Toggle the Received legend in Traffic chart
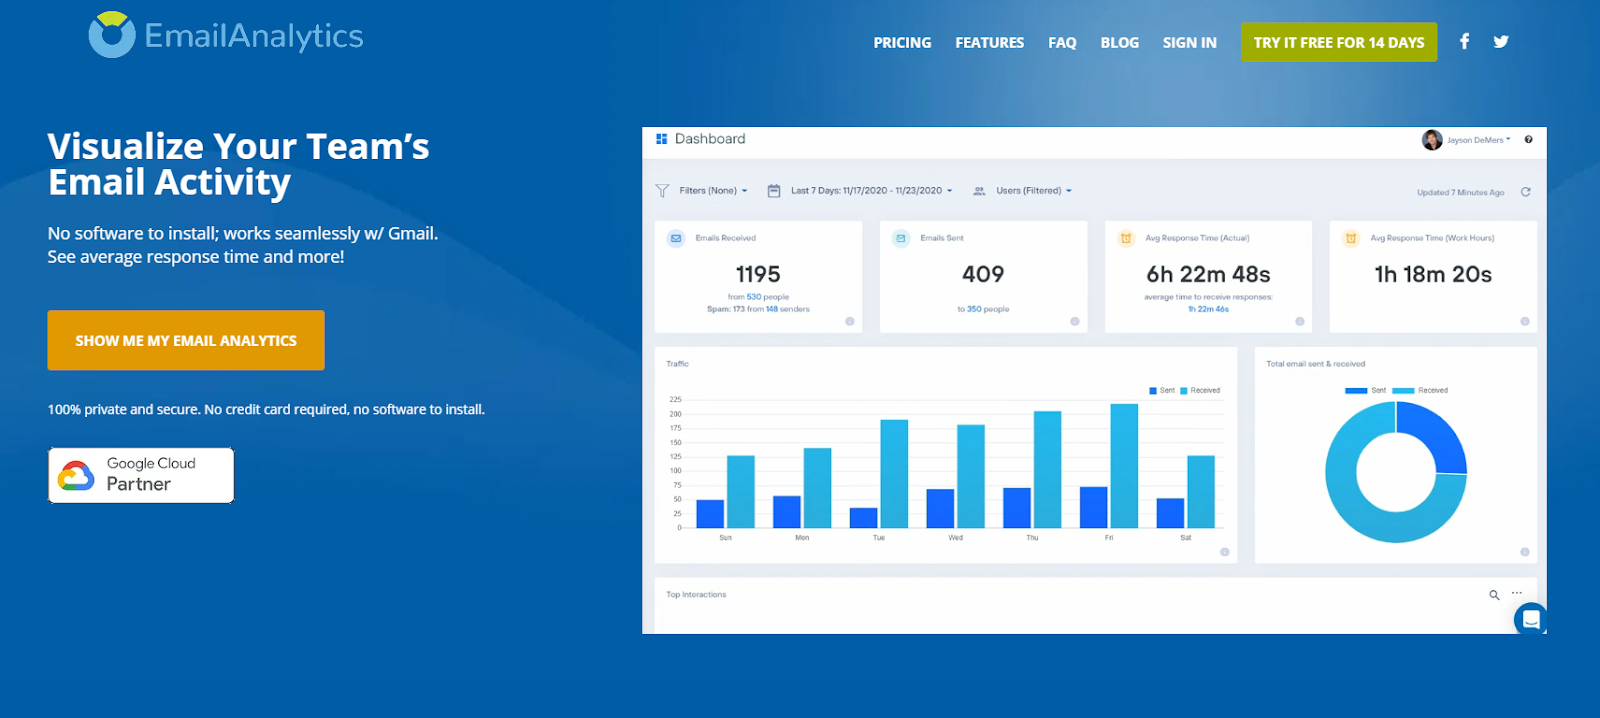 [1200, 391]
